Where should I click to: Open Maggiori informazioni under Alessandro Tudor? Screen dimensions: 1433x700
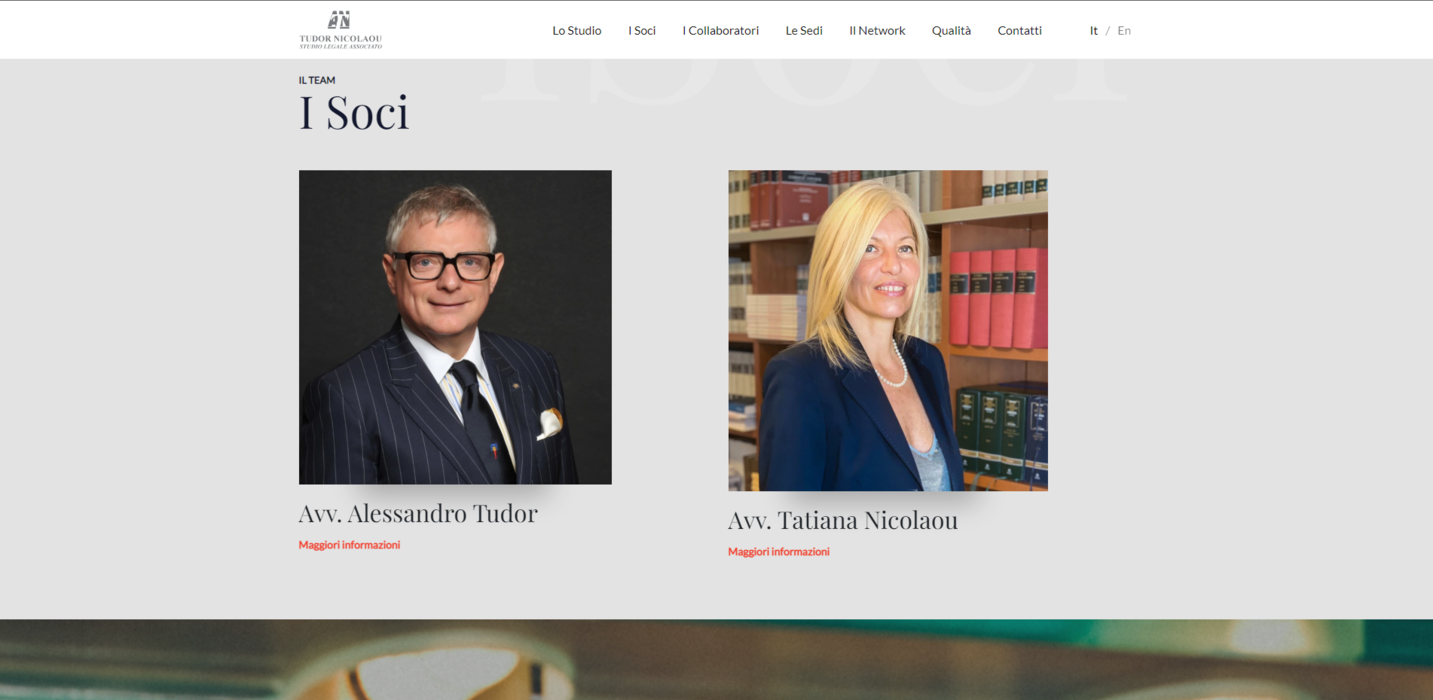coord(349,545)
